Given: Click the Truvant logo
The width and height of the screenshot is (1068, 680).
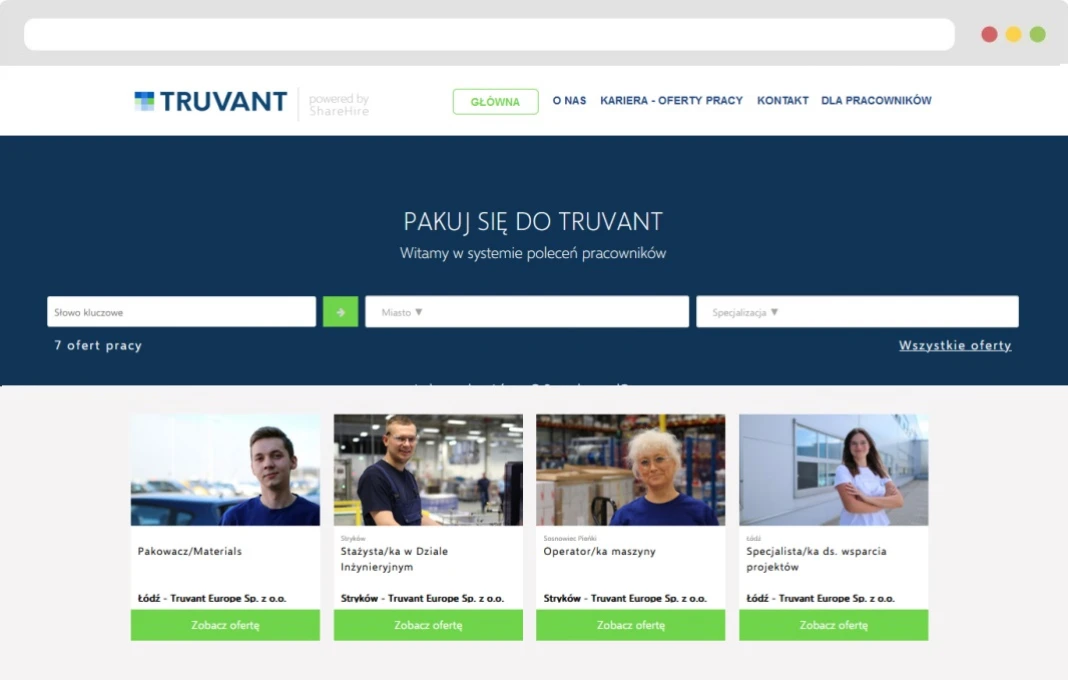Looking at the screenshot, I should tap(210, 102).
